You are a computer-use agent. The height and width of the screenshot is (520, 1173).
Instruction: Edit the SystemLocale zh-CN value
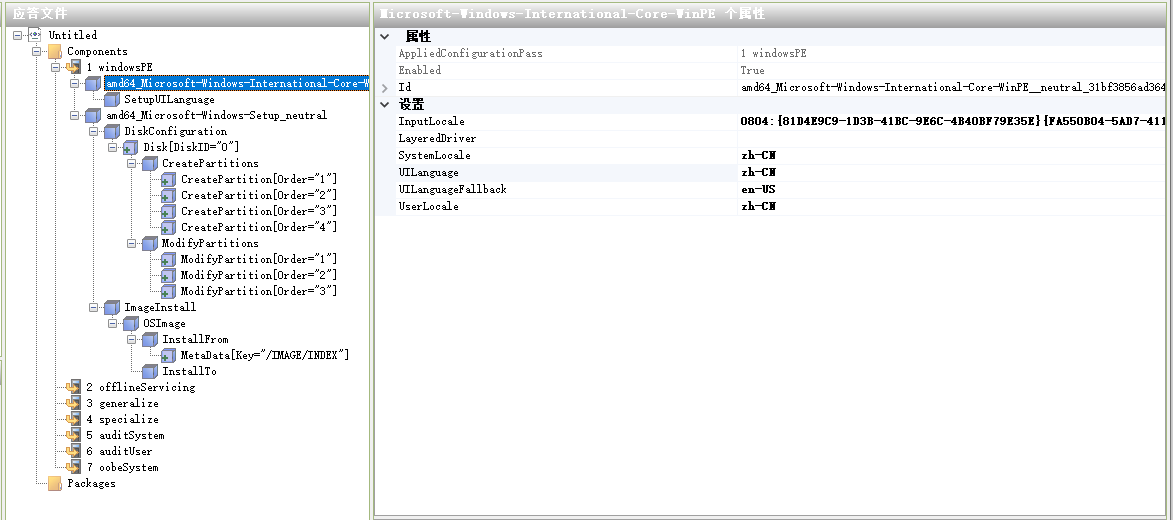(x=951, y=156)
